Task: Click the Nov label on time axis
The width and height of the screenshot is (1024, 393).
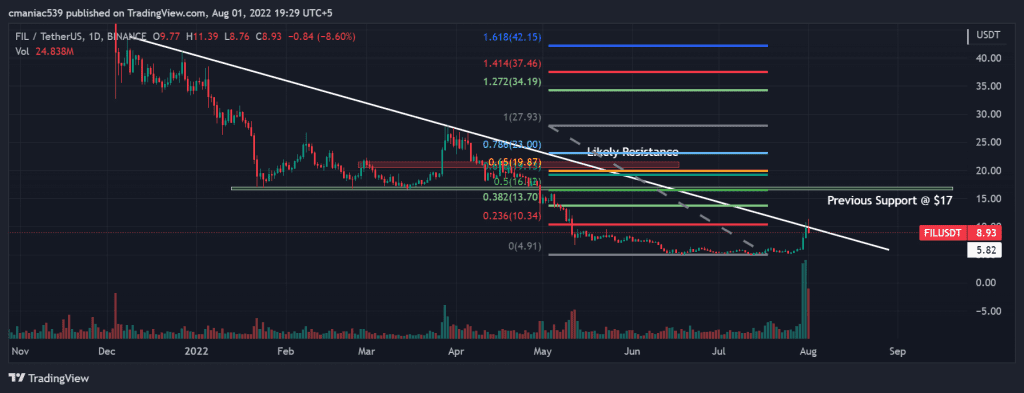Action: click(x=20, y=351)
